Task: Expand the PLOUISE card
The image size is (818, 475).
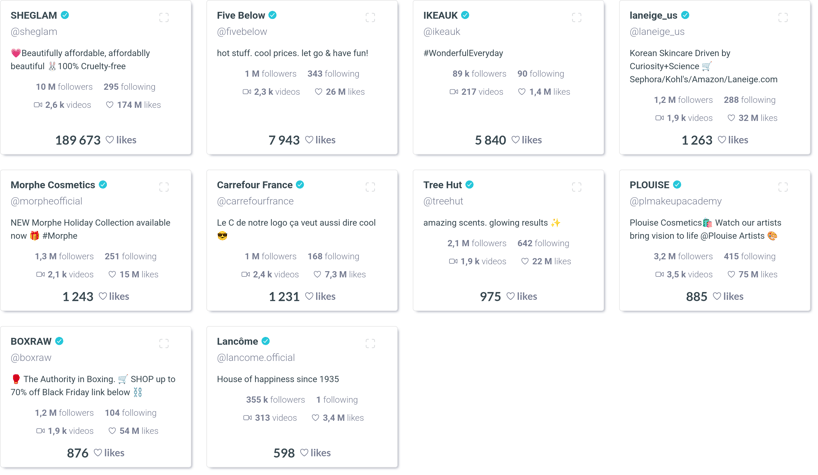Action: pyautogui.click(x=783, y=187)
